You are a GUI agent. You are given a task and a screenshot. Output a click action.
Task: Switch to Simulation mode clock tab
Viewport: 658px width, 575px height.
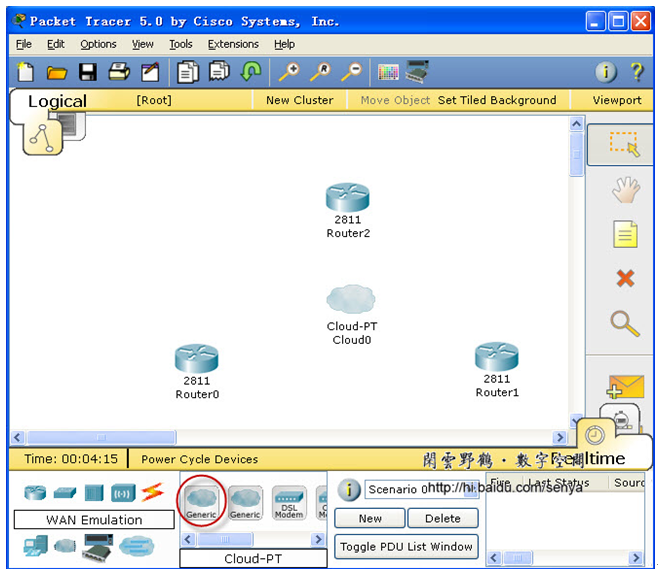(621, 418)
